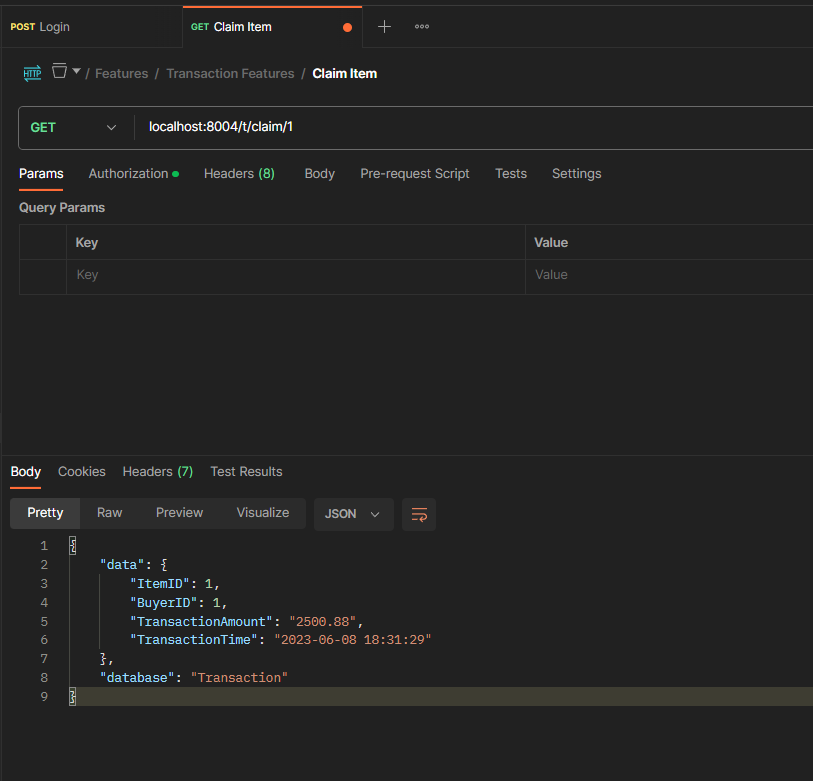Open new tab with plus icon
Image resolution: width=813 pixels, height=781 pixels.
click(x=384, y=27)
